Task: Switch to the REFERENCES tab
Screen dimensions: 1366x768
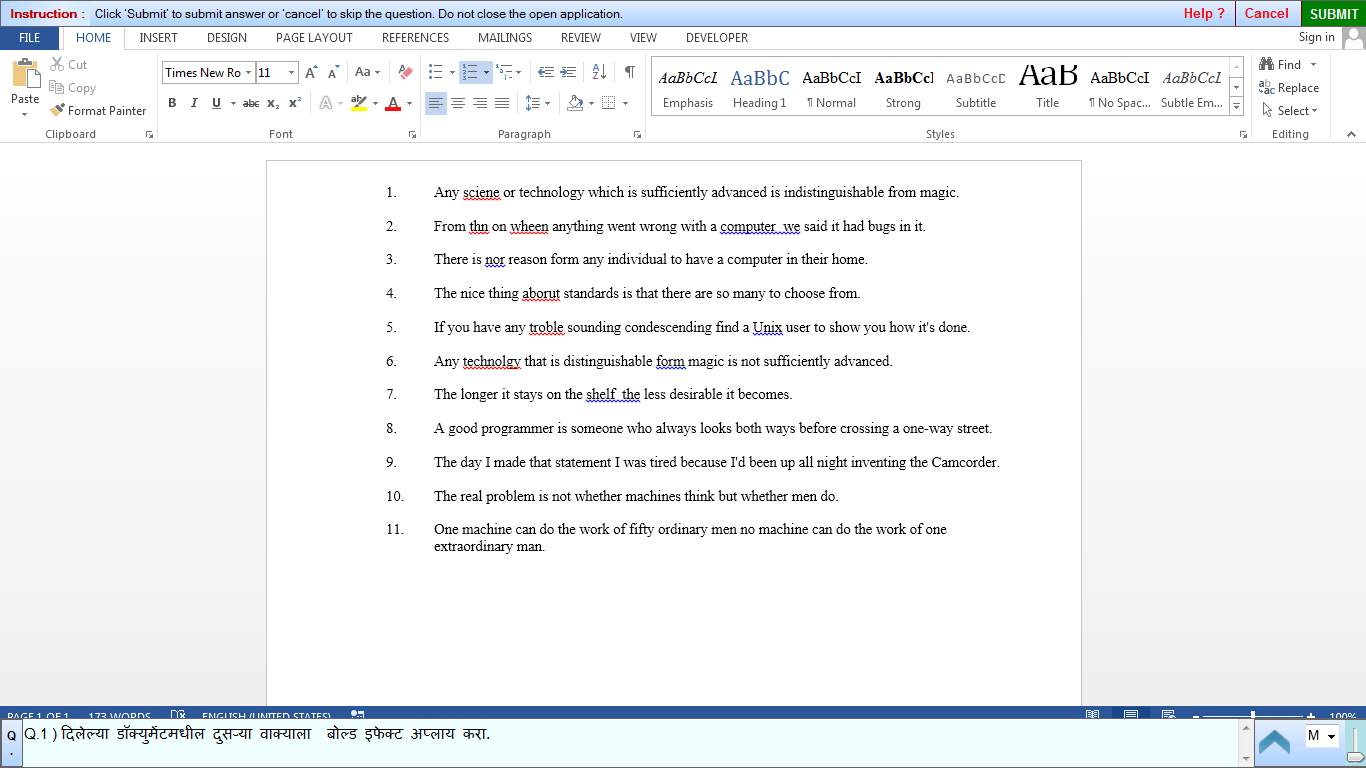Action: [416, 38]
